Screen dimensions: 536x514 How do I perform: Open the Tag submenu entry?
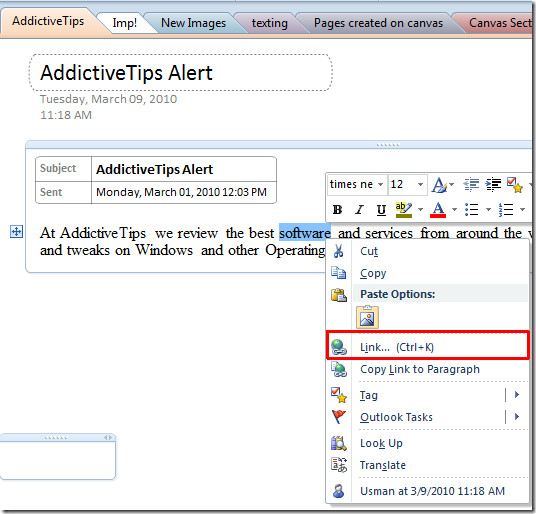pos(427,395)
